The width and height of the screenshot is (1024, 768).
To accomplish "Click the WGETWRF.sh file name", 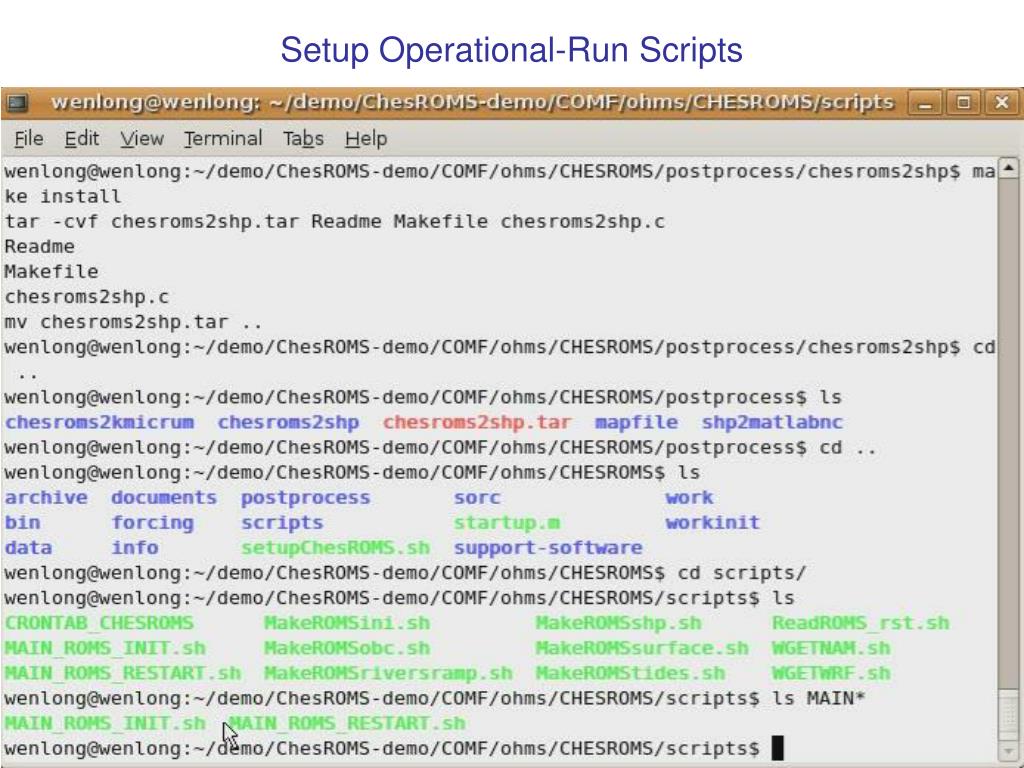I will (831, 673).
